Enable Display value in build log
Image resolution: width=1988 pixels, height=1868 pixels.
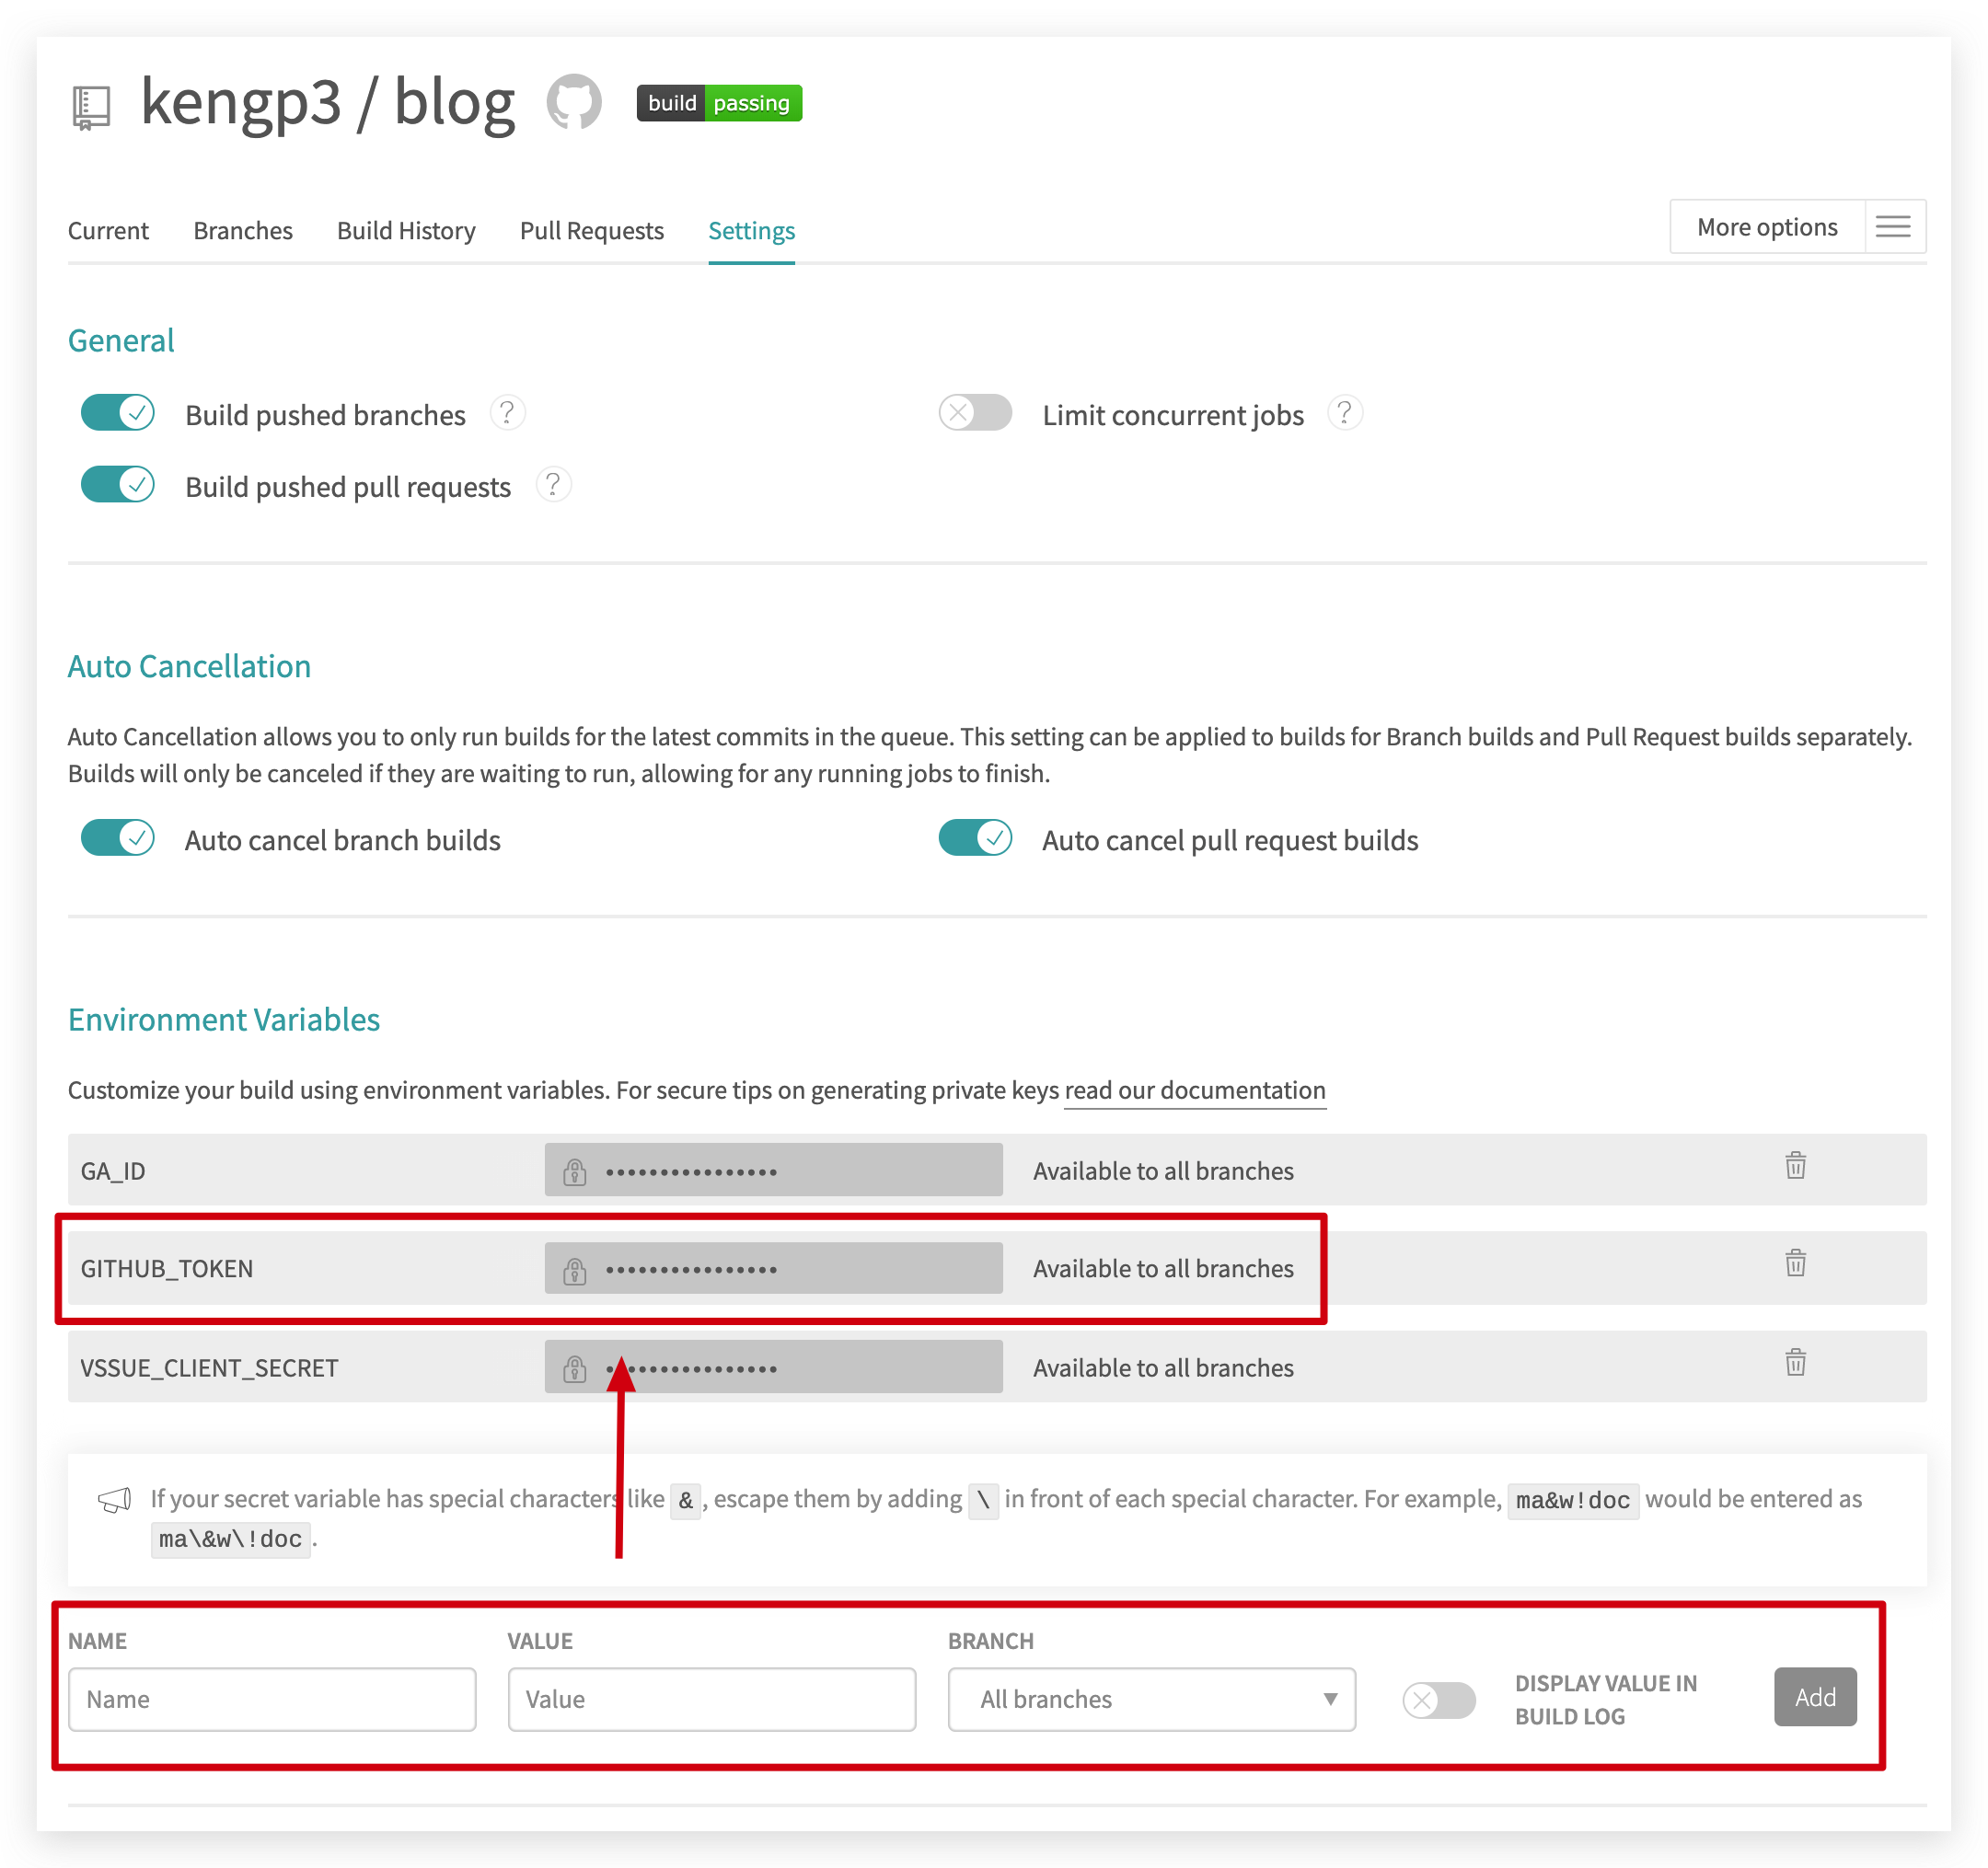tap(1439, 1700)
